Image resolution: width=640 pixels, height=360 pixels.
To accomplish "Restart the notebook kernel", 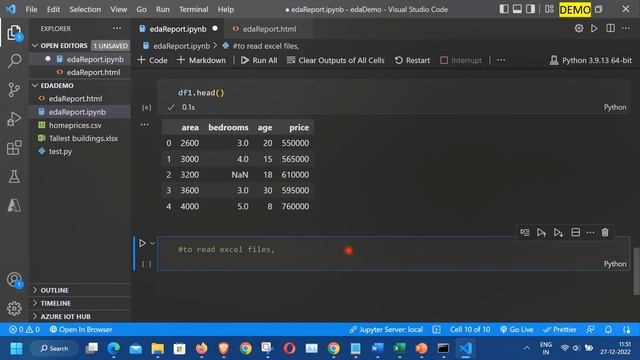I will [x=412, y=60].
